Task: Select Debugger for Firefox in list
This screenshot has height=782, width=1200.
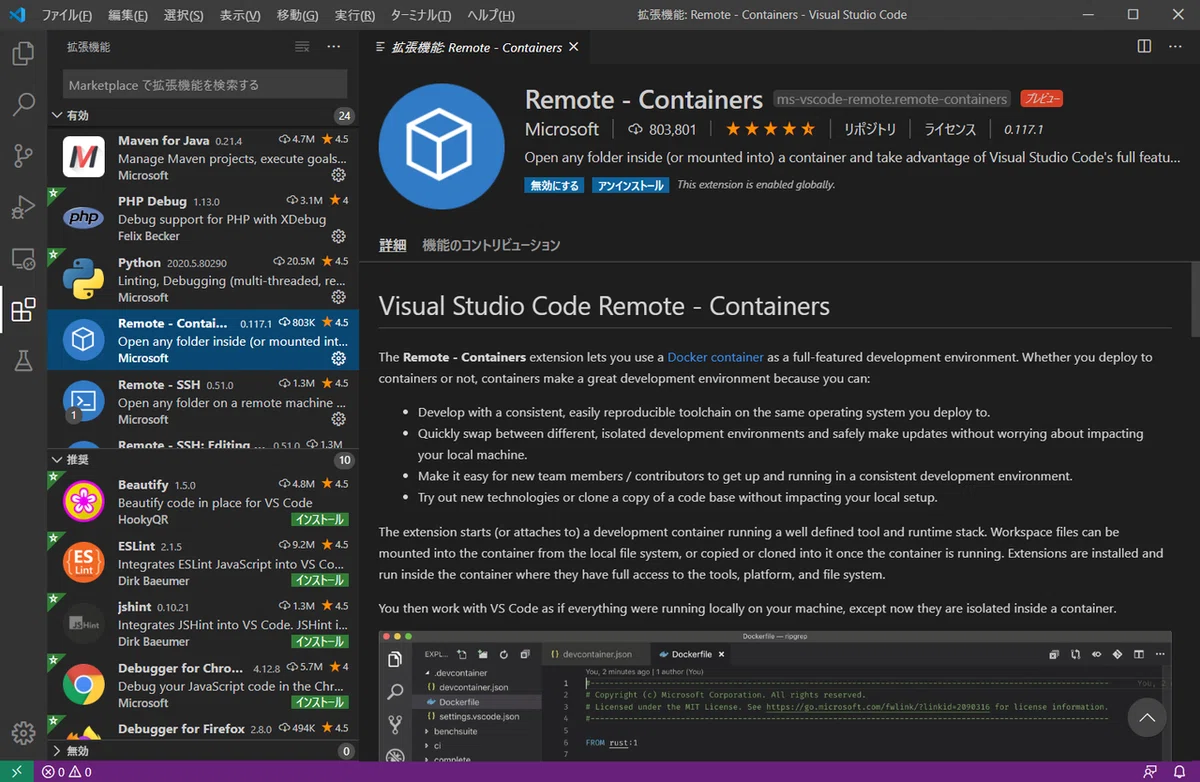Action: 203,730
